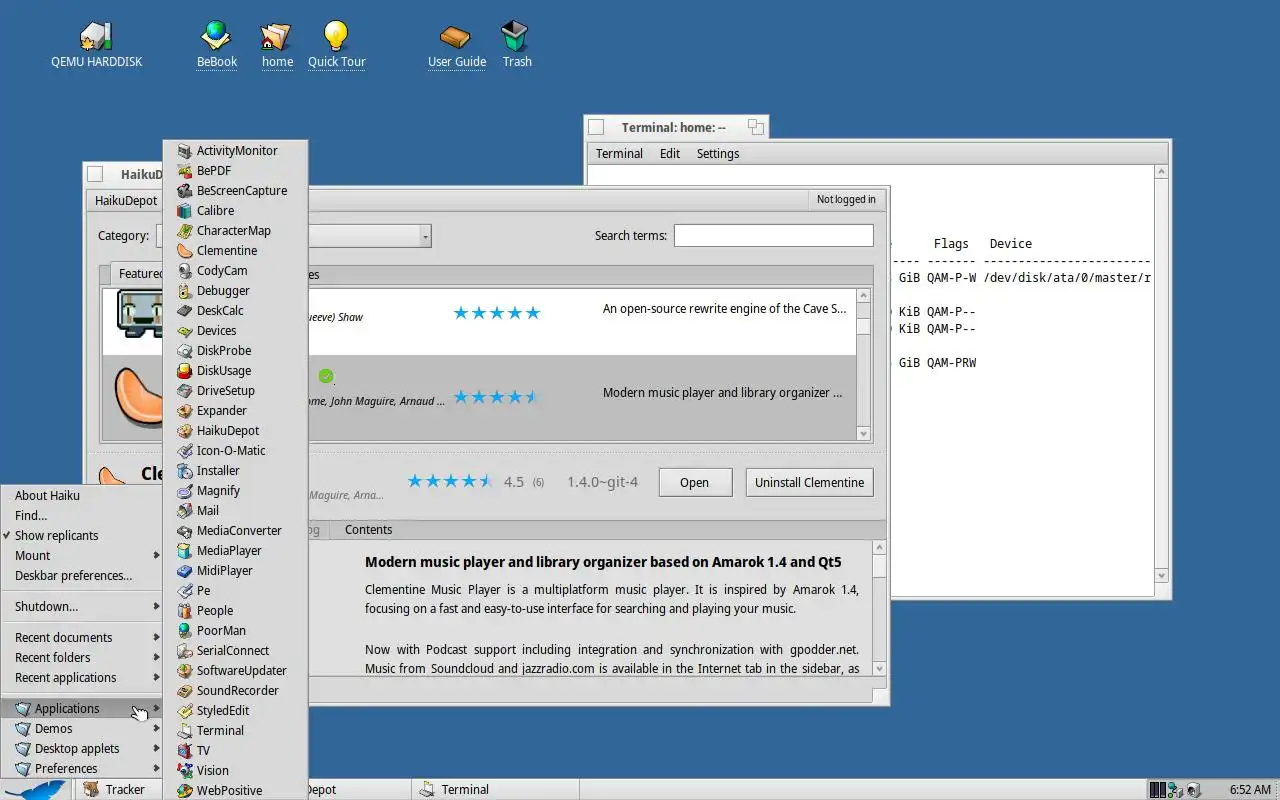Launch DeskCalc calculator
Image resolution: width=1280 pixels, height=800 pixels.
click(x=235, y=310)
